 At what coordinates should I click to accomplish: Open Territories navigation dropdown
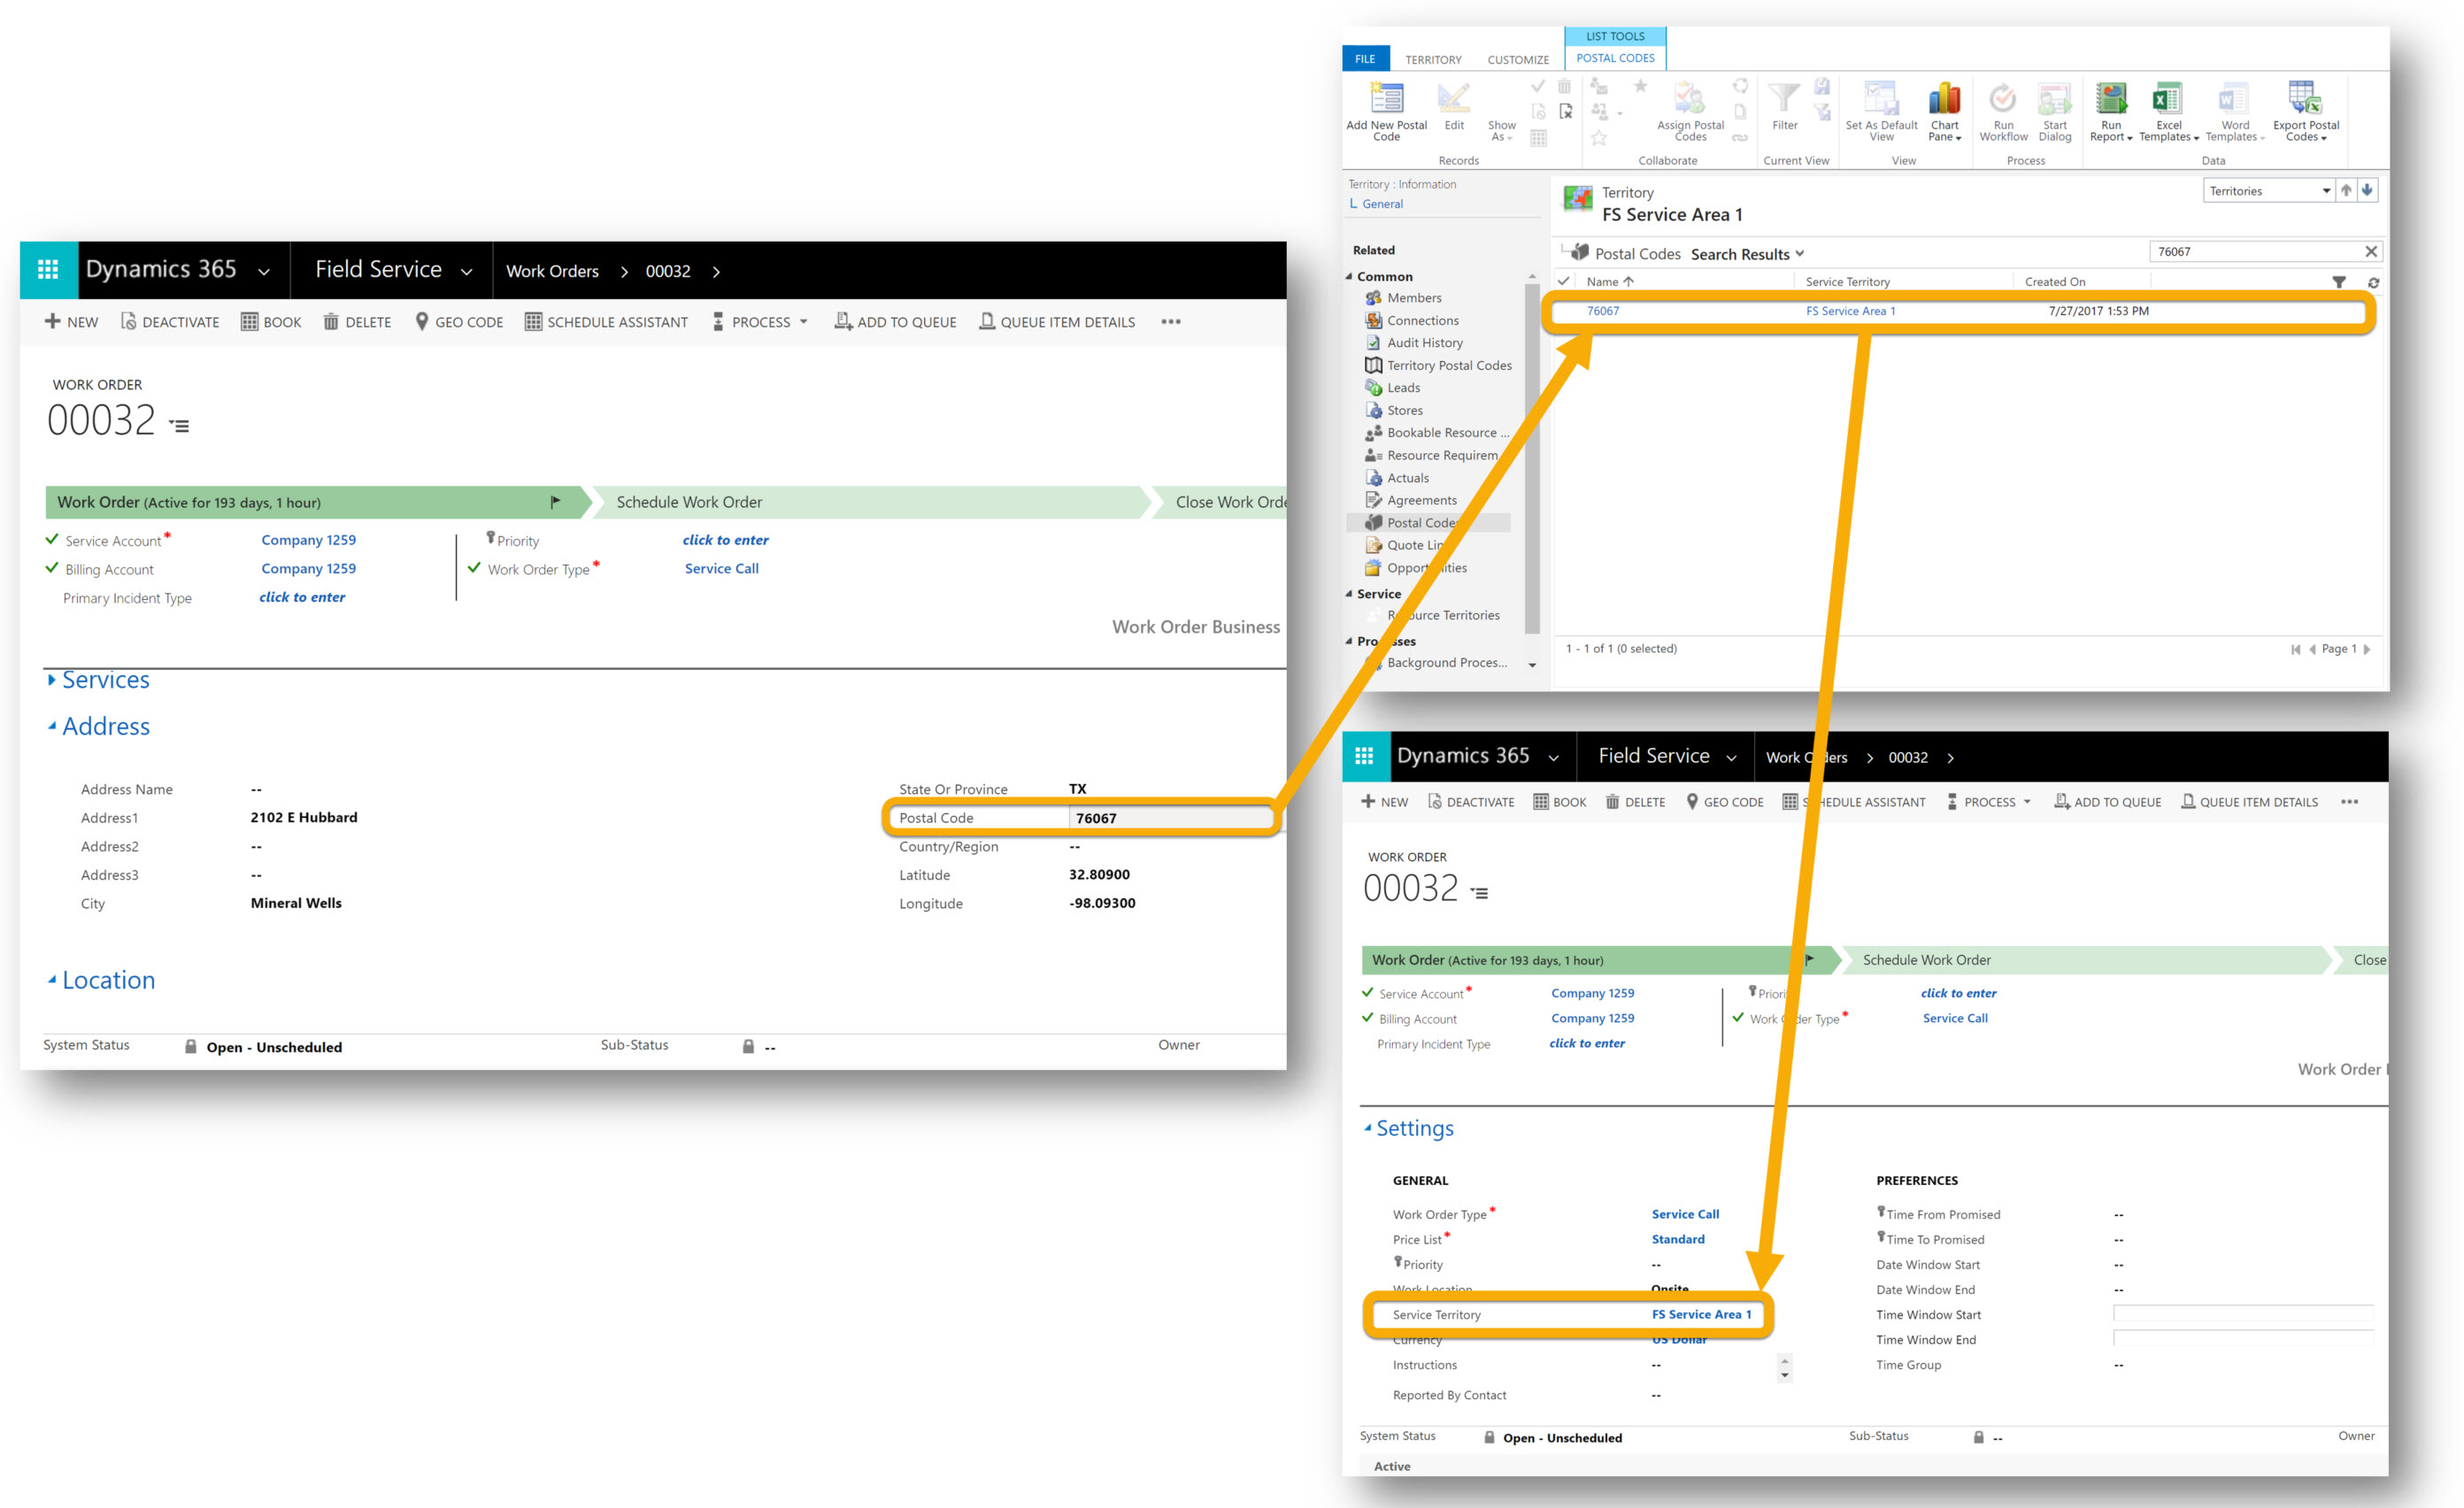pos(2269,191)
